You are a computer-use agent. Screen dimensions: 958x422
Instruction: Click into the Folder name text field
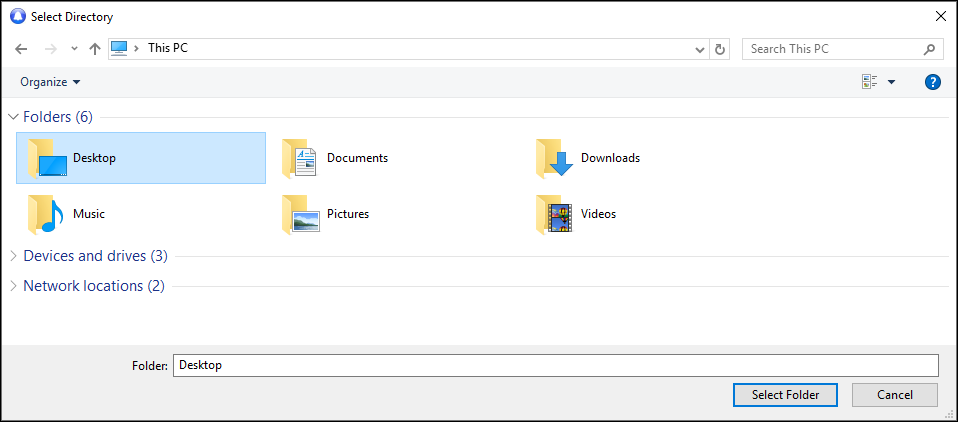click(x=555, y=365)
